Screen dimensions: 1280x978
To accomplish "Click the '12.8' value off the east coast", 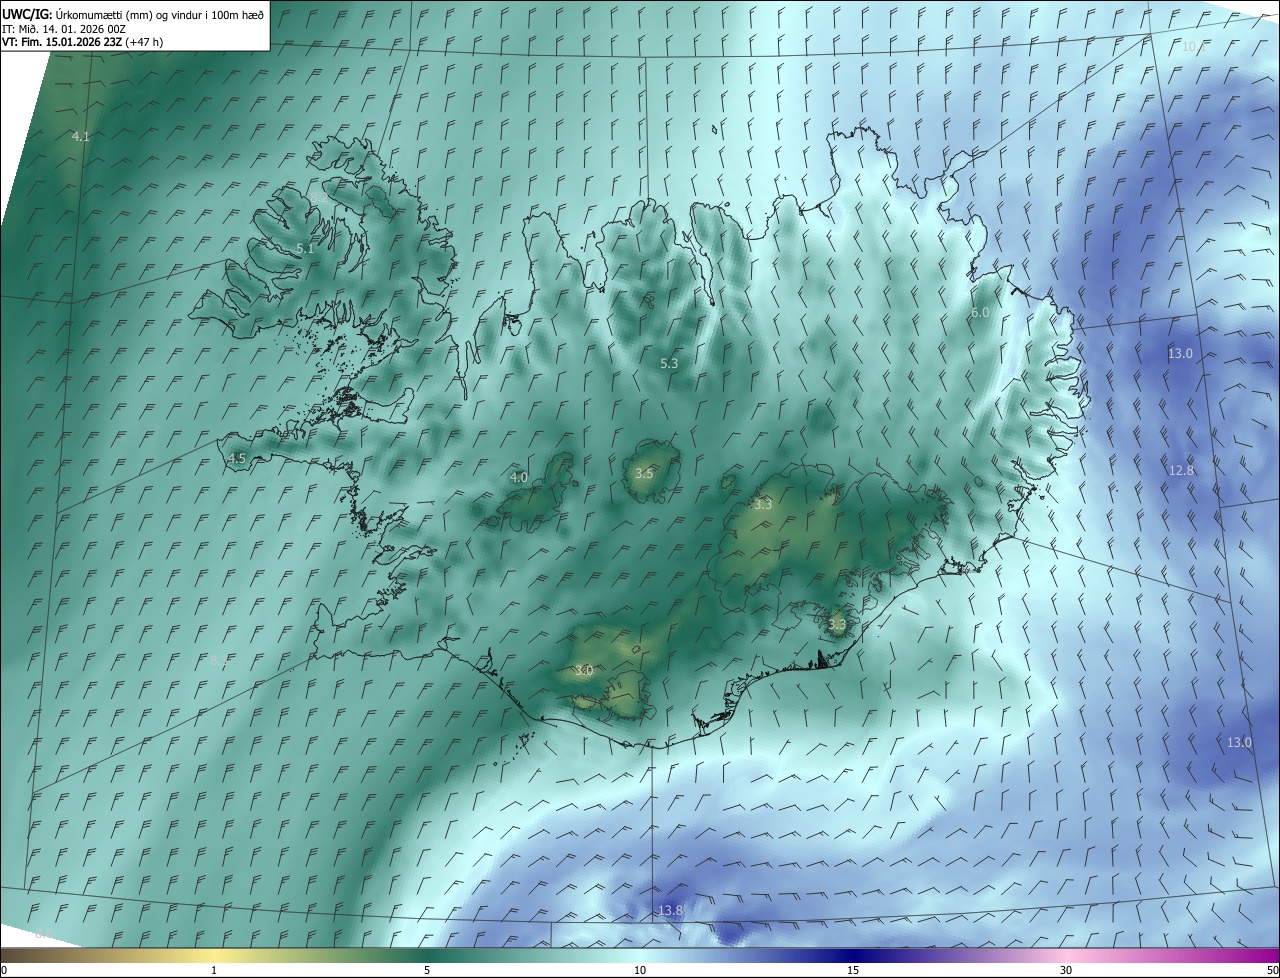I will coord(1182,471).
